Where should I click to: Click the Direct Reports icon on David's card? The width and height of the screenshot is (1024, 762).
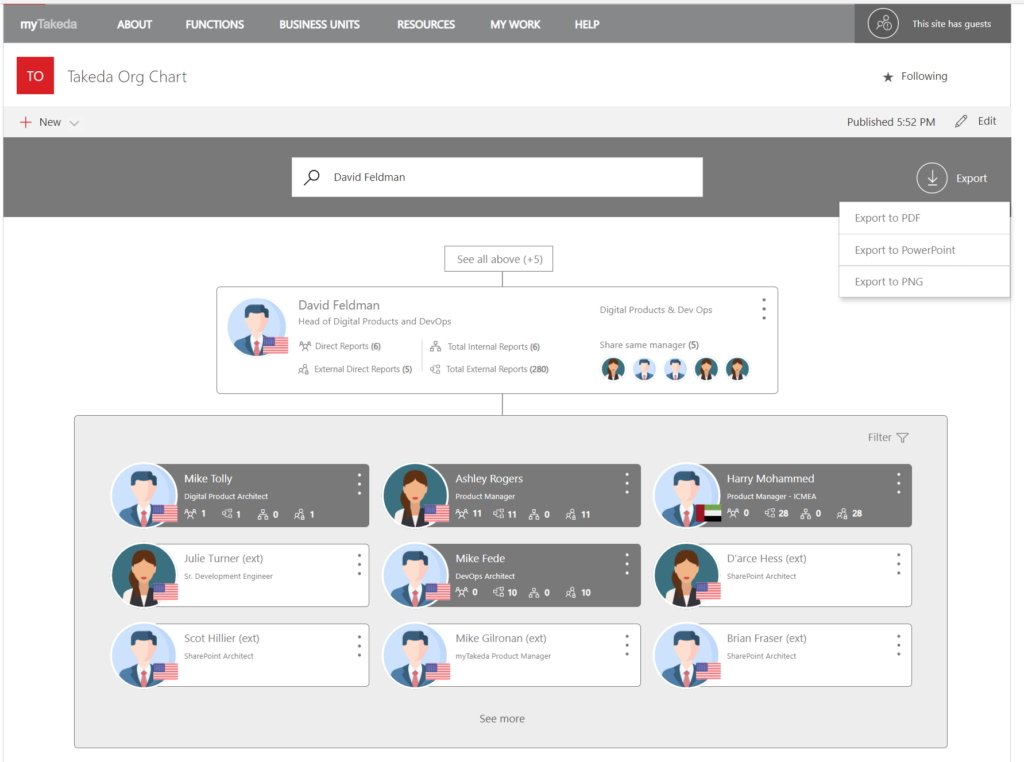(304, 346)
